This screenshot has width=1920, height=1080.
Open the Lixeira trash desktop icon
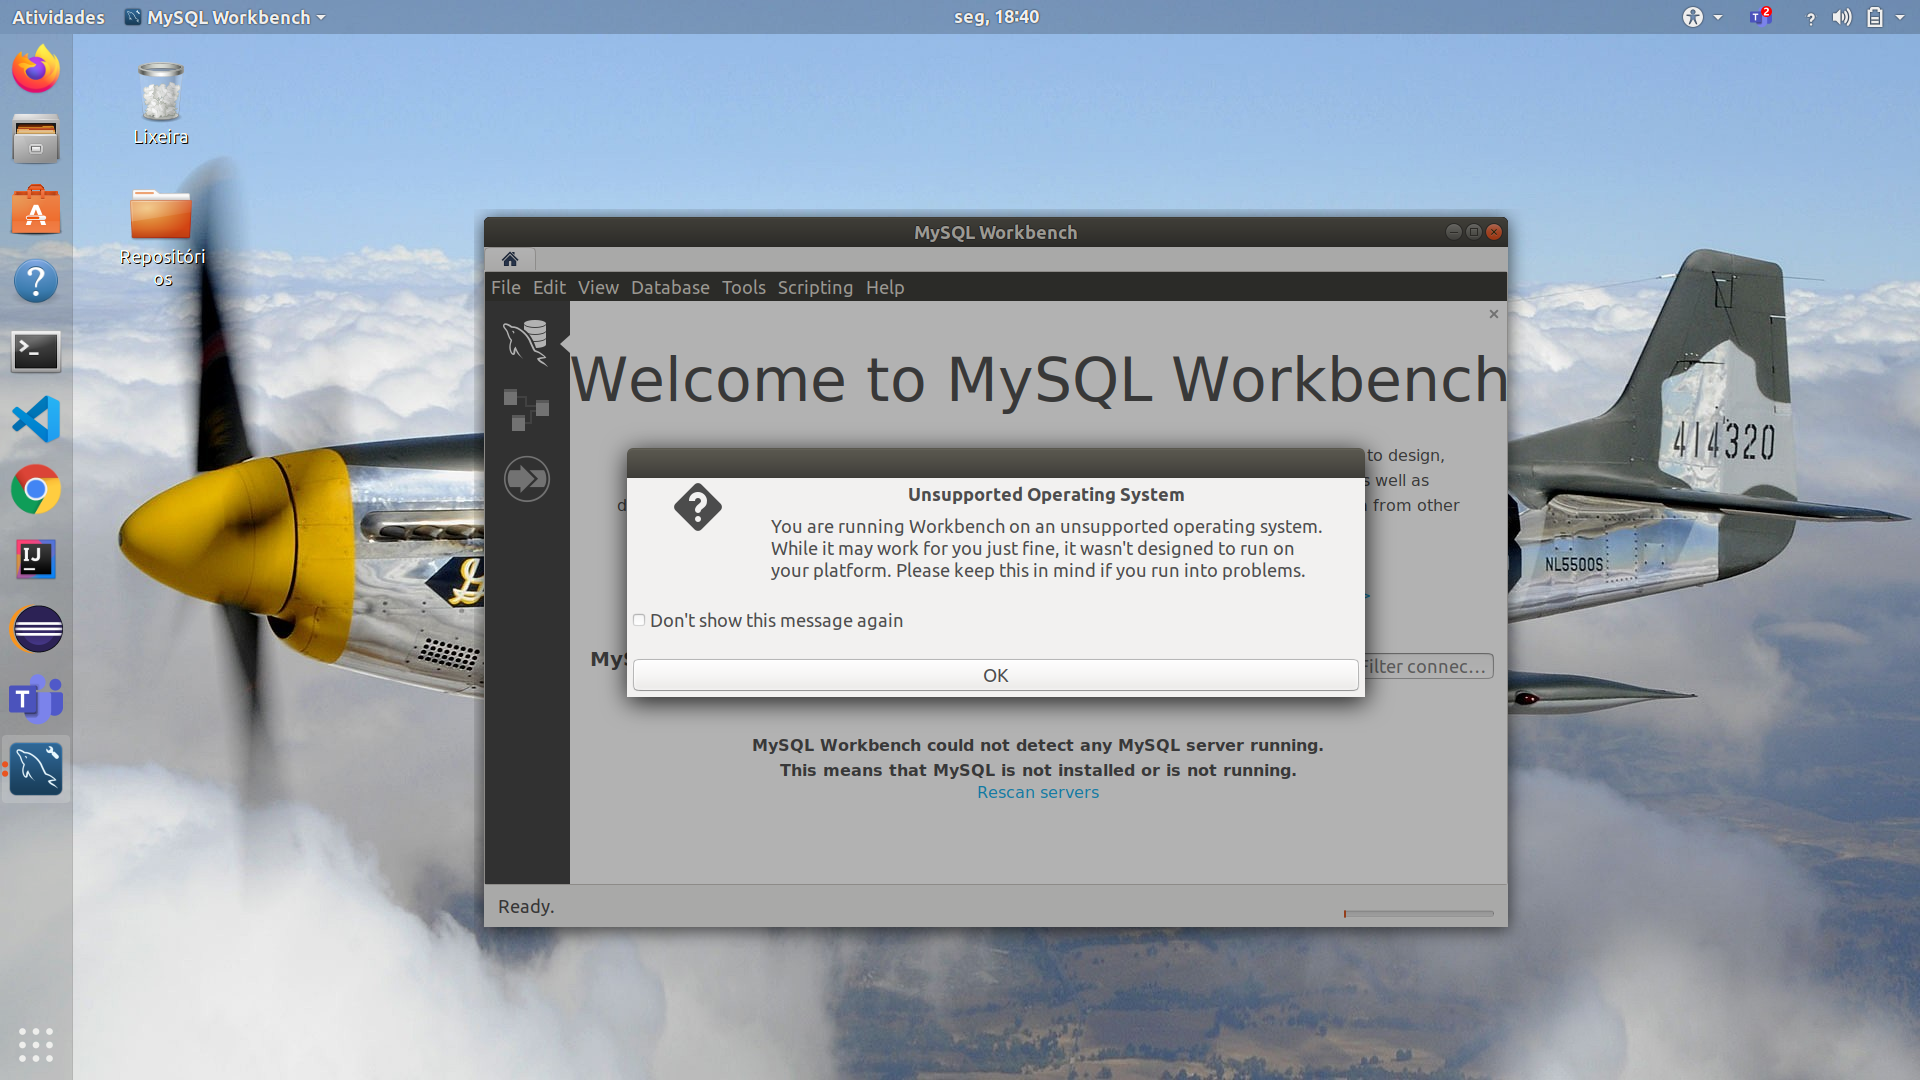(161, 105)
